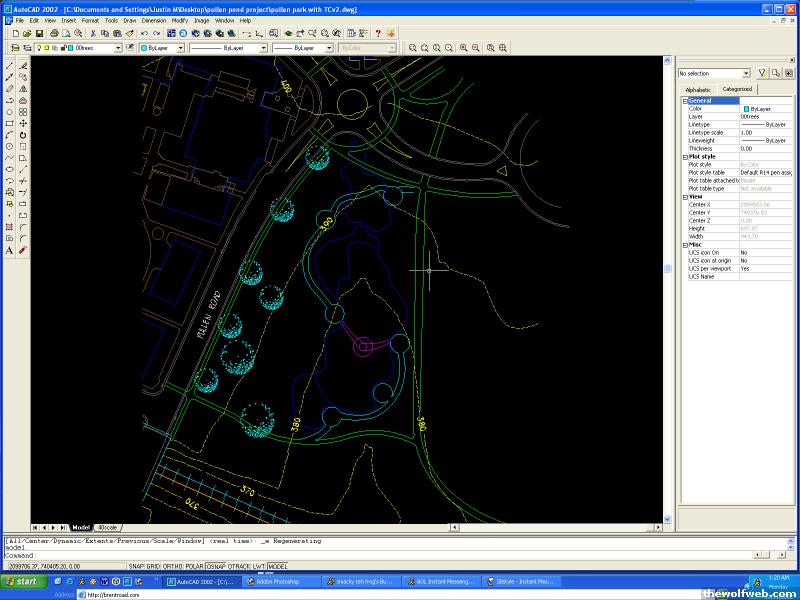This screenshot has width=800, height=600.
Task: Switch to the Alphabetic tab
Action: coord(698,89)
